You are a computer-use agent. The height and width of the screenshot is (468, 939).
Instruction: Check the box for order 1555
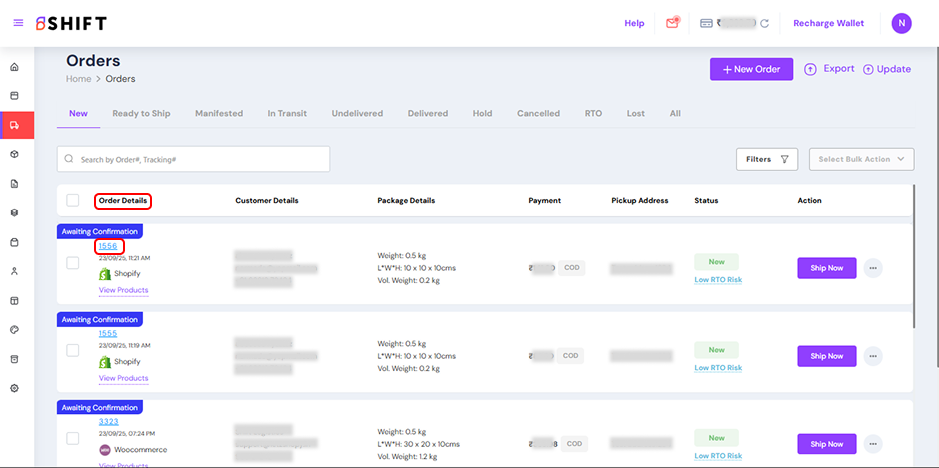tap(73, 351)
